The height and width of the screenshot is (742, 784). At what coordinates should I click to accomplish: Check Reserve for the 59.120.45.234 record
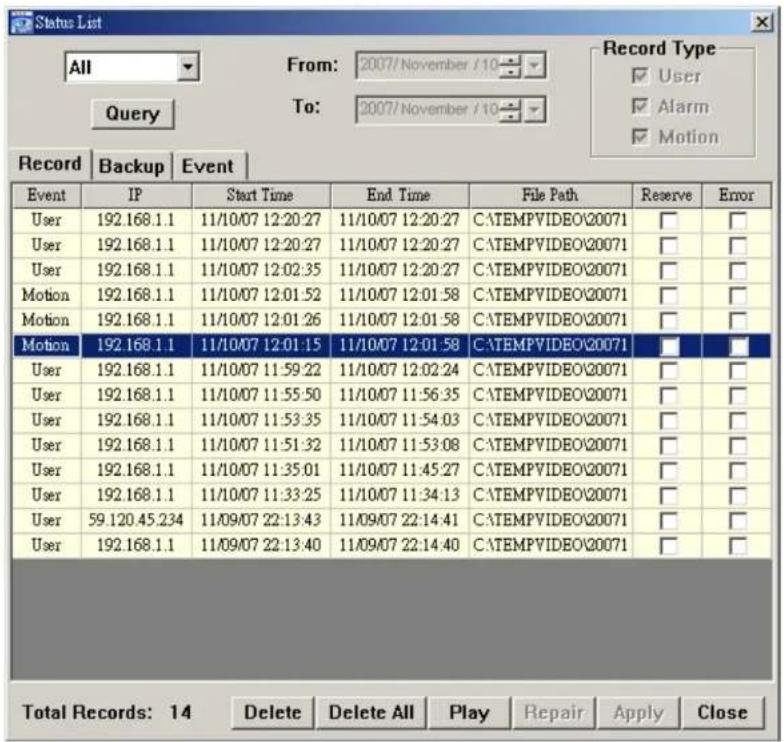click(x=668, y=520)
